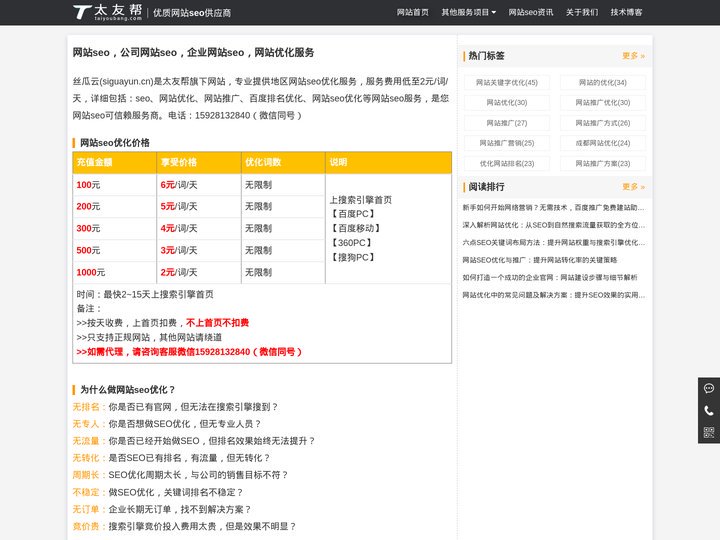
Task: Select tag 网站推广优化(30)
Action: (x=602, y=103)
